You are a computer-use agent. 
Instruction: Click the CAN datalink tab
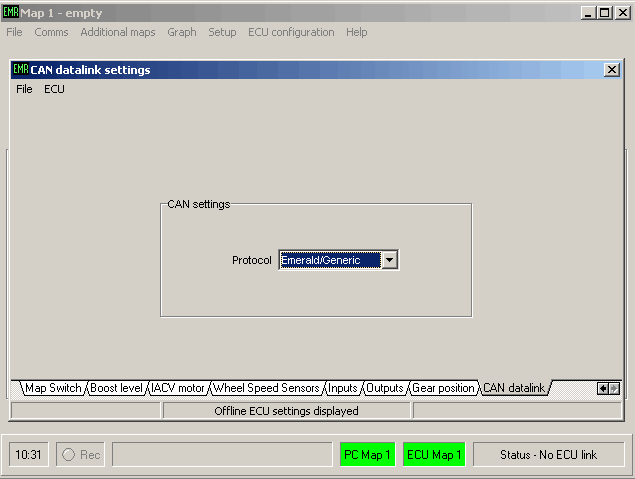(514, 388)
